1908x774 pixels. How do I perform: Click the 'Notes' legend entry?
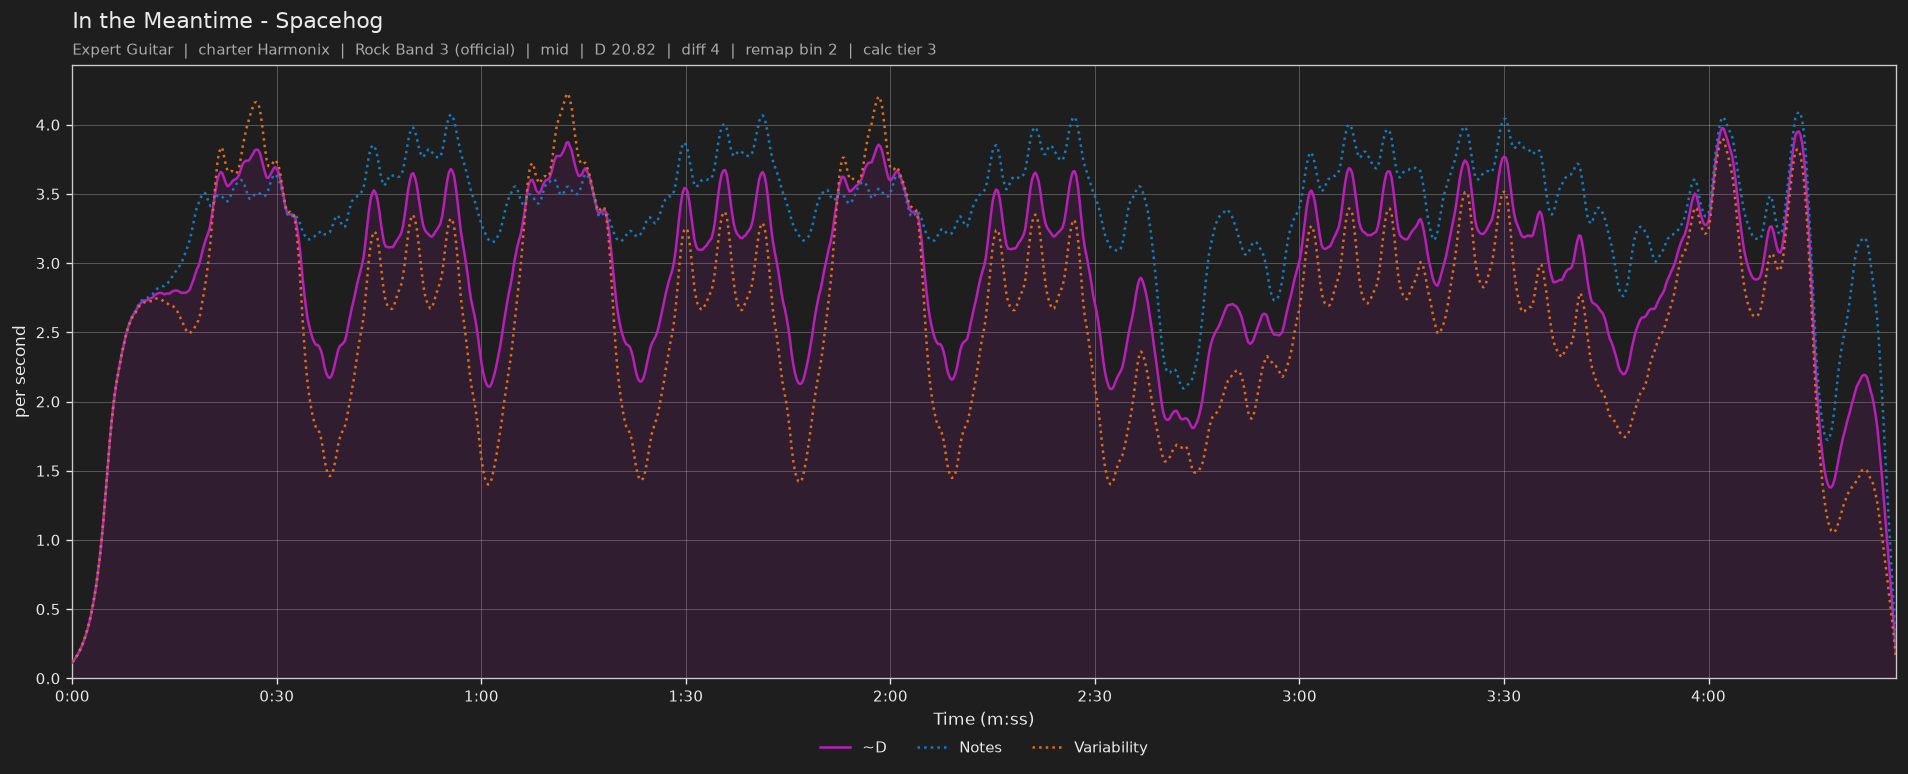tap(959, 748)
